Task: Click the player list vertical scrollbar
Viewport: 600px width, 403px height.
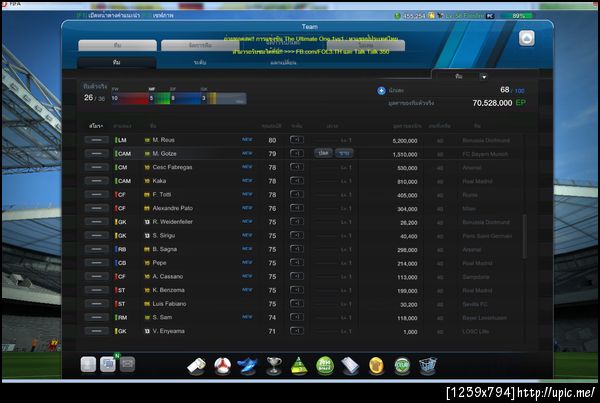Action: point(524,236)
